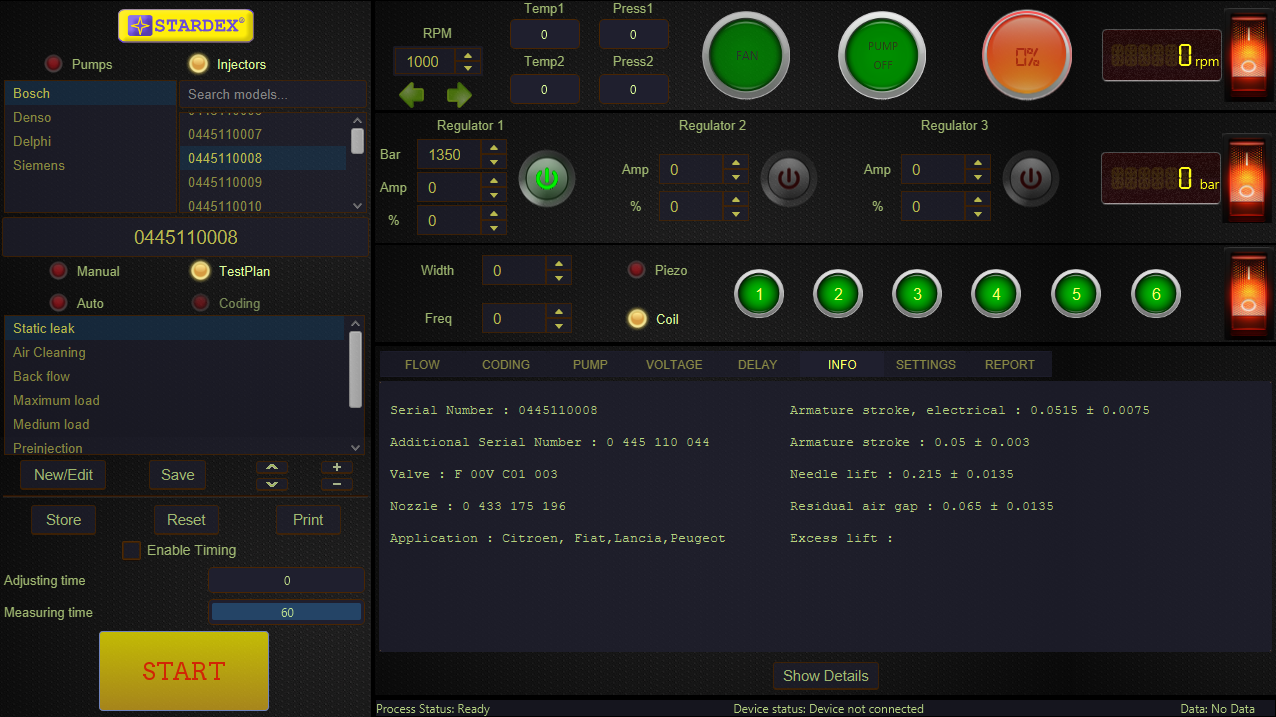The height and width of the screenshot is (717, 1276).
Task: Click the Adjusting time field
Action: (287, 580)
